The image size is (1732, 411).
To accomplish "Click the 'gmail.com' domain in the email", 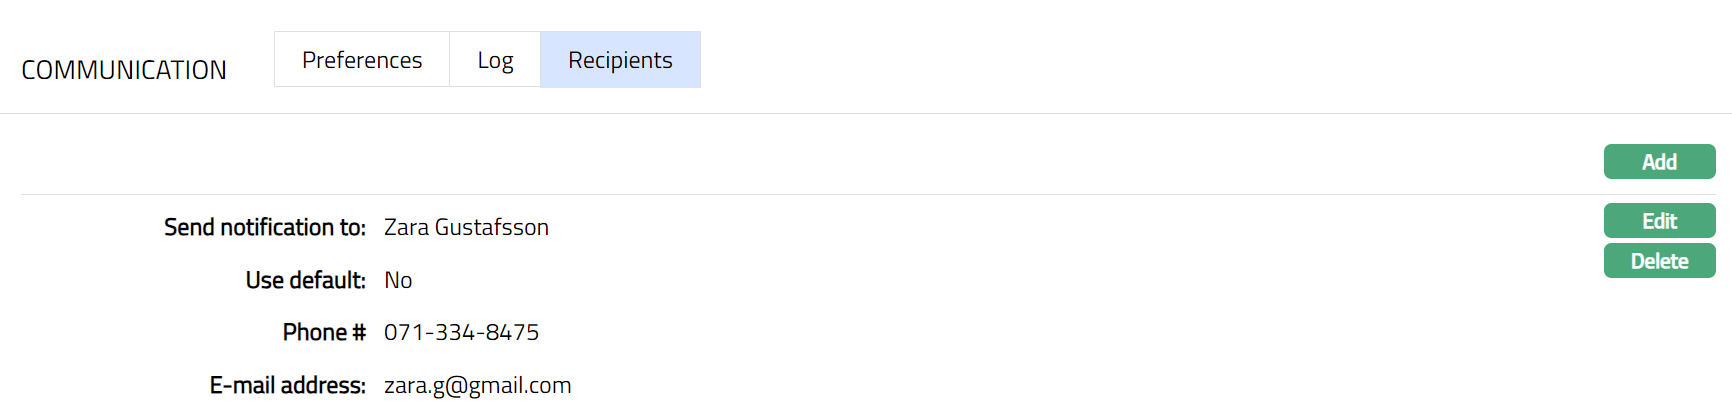I will click(520, 386).
